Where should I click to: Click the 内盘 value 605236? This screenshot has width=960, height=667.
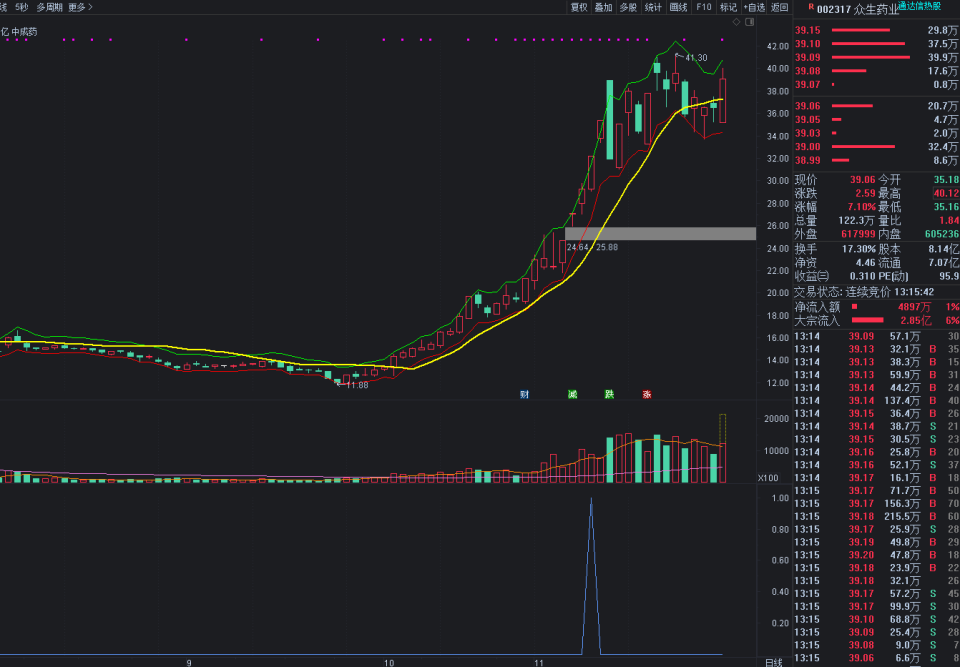pyautogui.click(x=942, y=234)
